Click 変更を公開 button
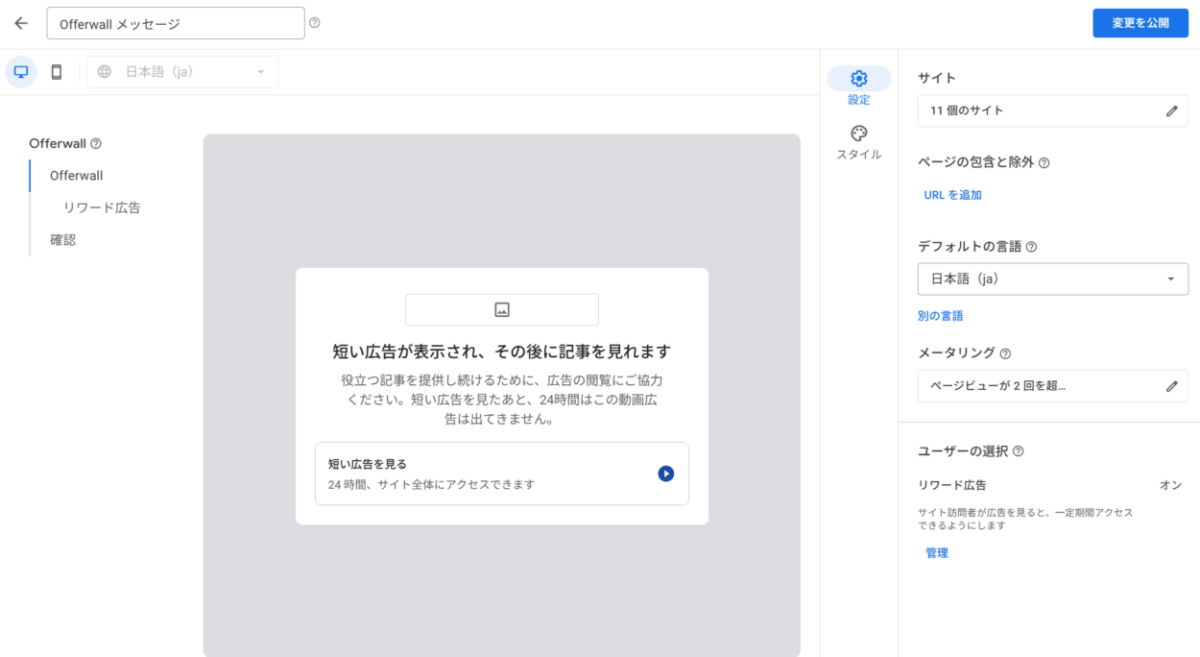 pos(1140,23)
